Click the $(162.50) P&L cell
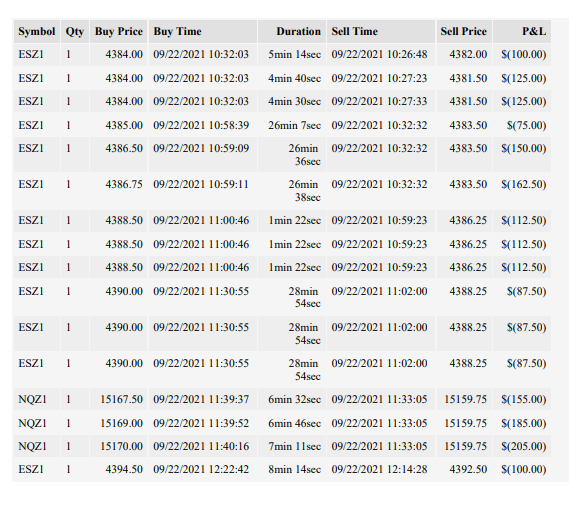 pos(522,191)
